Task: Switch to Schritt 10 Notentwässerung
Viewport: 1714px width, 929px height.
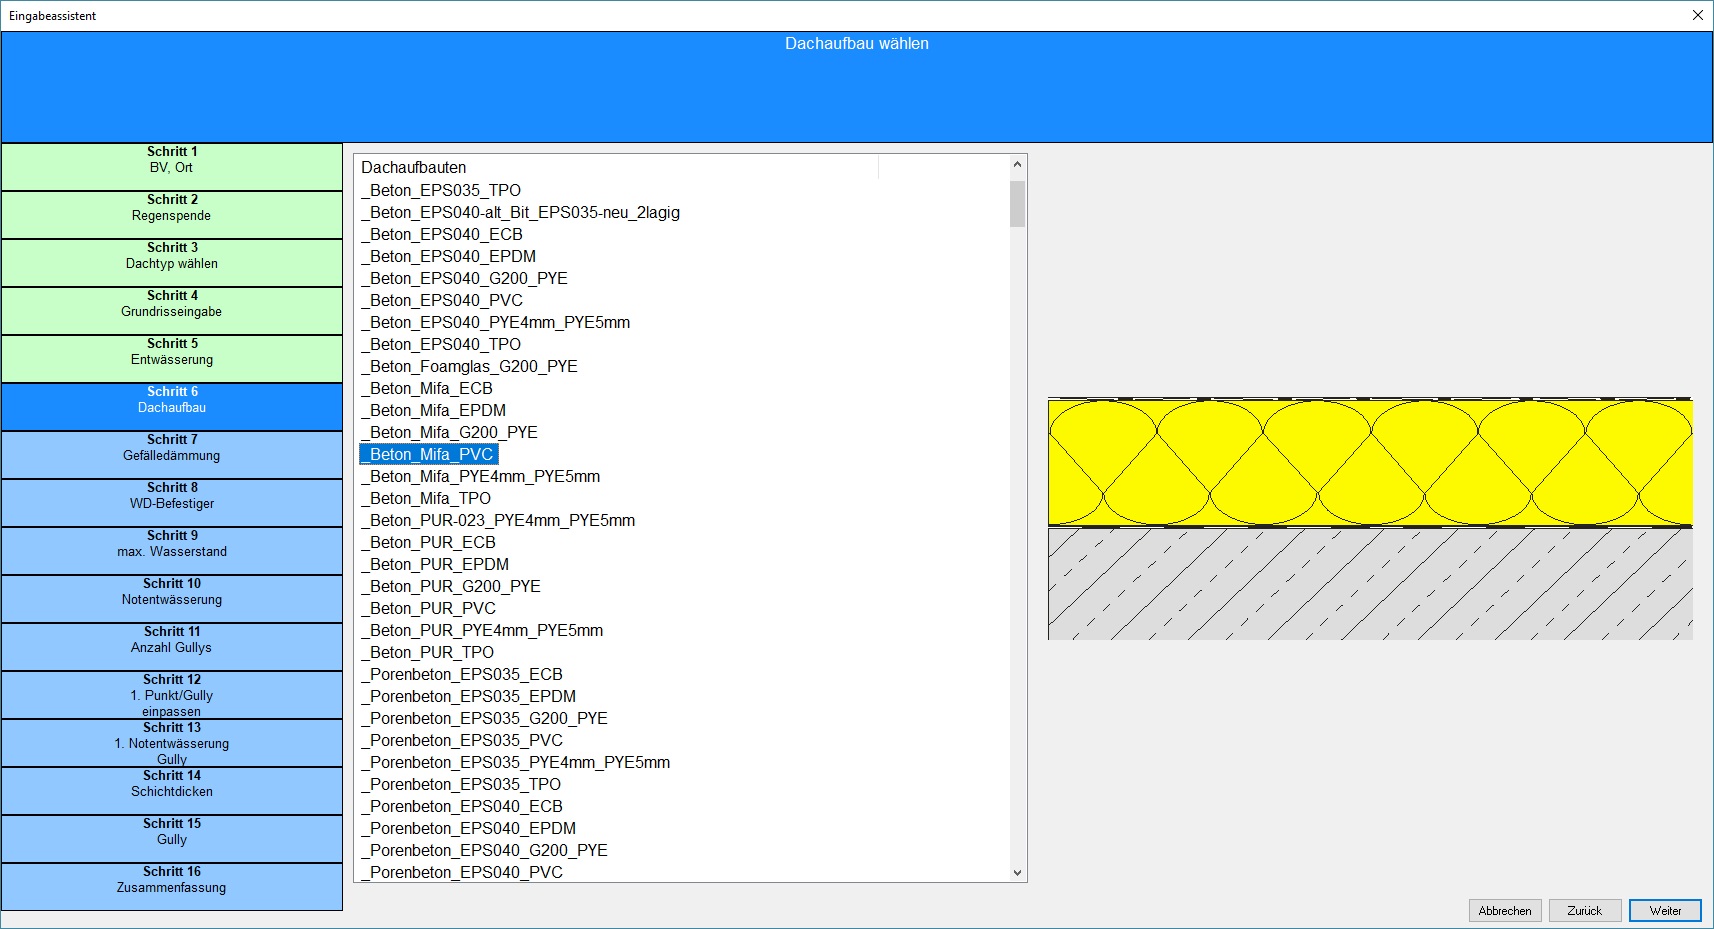Action: coord(172,598)
